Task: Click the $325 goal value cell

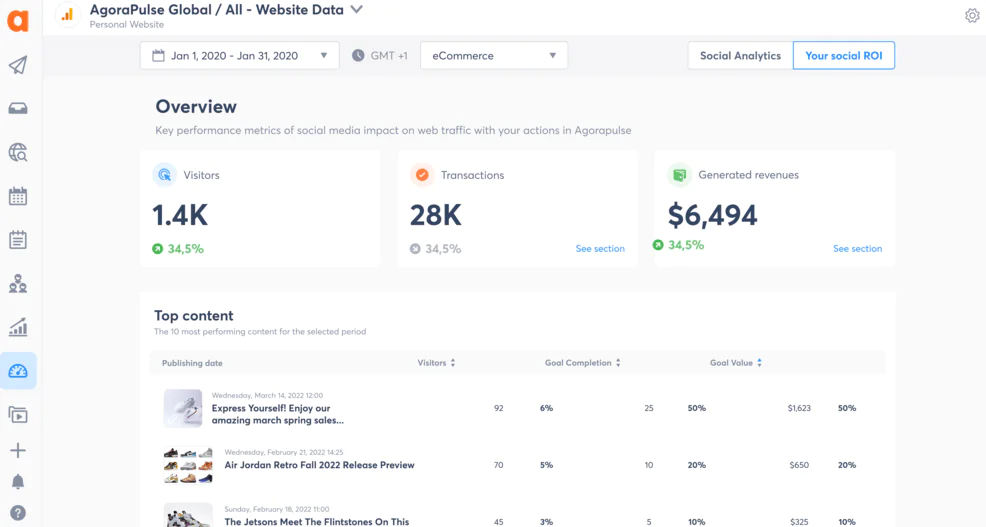Action: 799,522
